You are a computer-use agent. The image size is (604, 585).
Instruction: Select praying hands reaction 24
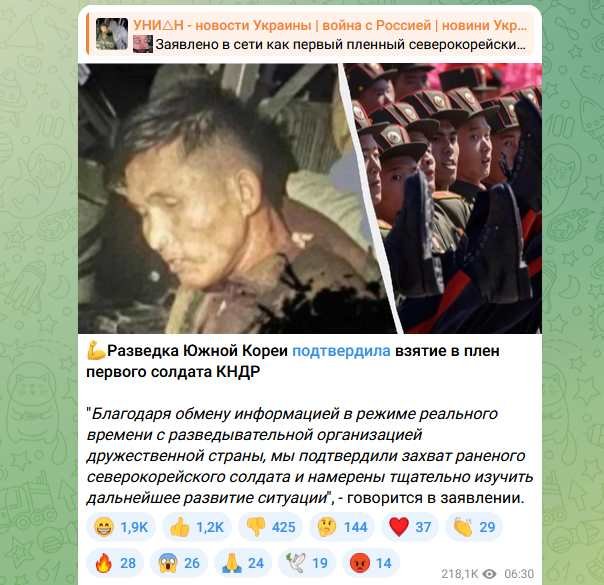click(243, 563)
